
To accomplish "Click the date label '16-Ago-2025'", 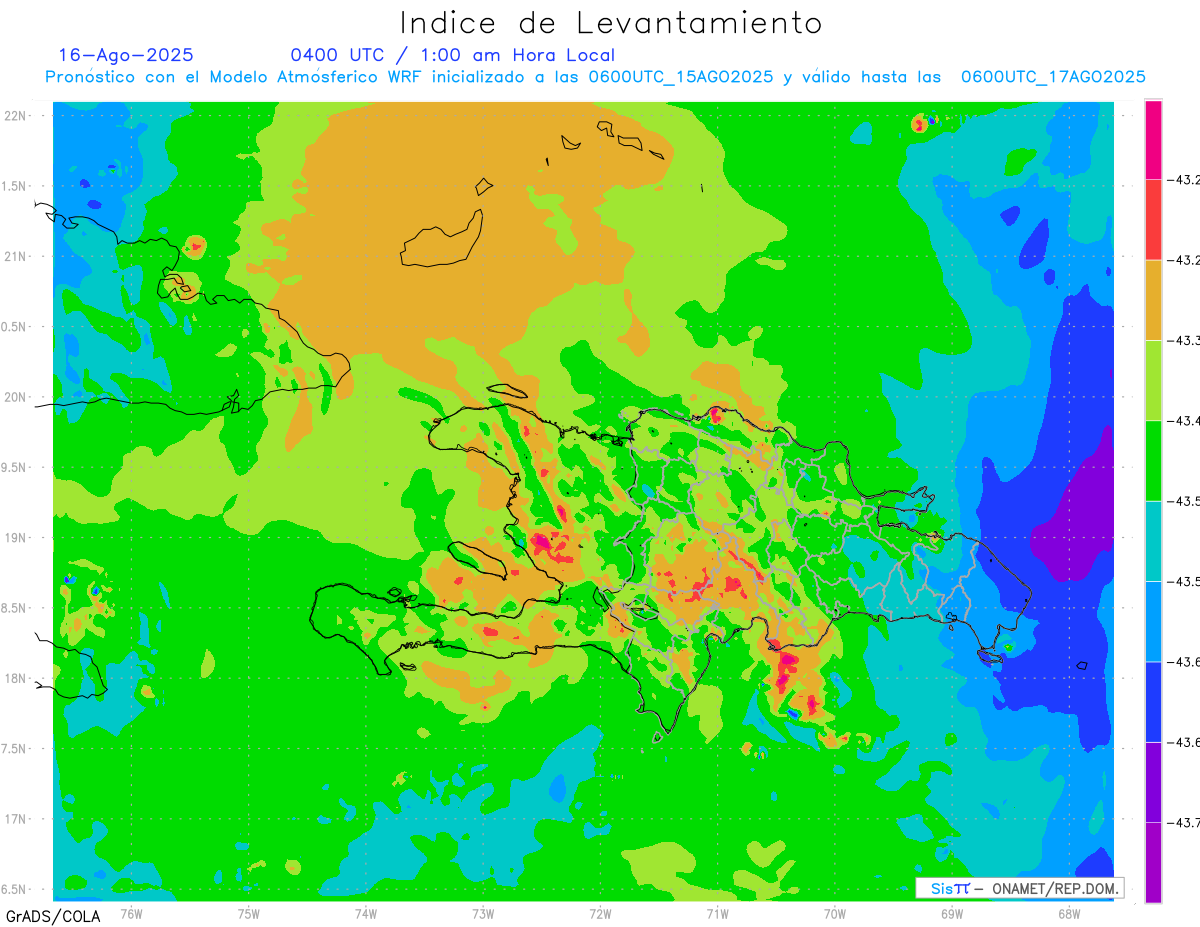I will pyautogui.click(x=126, y=55).
